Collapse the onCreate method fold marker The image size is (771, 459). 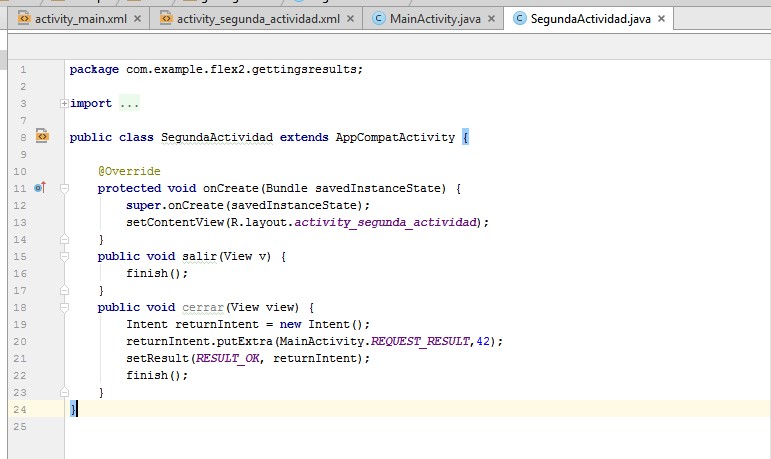[x=64, y=188]
